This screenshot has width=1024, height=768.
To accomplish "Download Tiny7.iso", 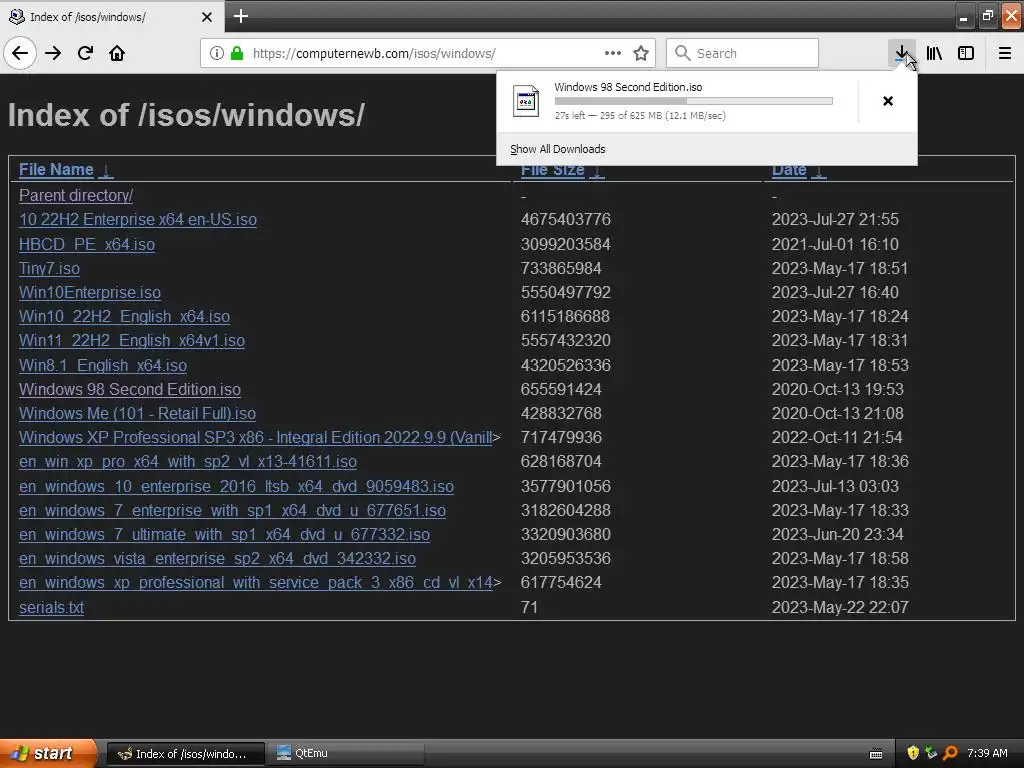I will [49, 268].
